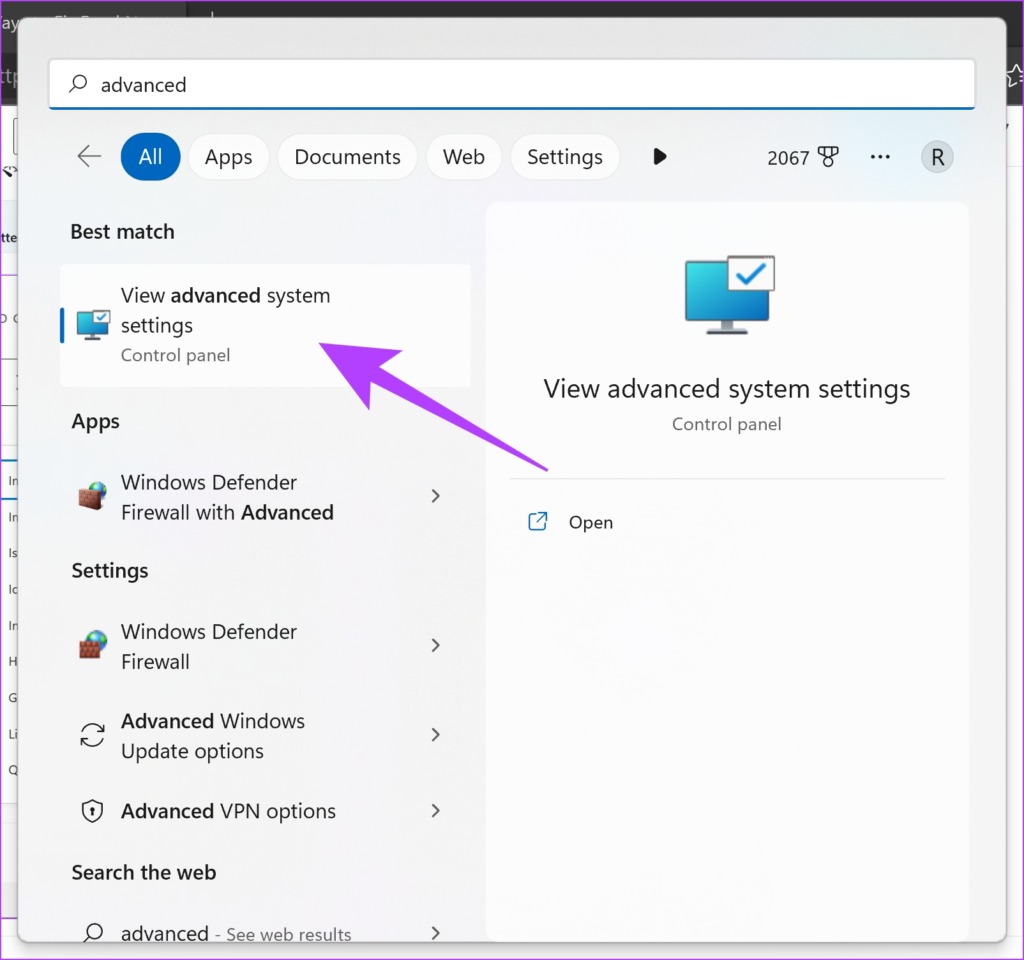
Task: Click the large preview icon for advanced system settings
Action: pos(727,292)
